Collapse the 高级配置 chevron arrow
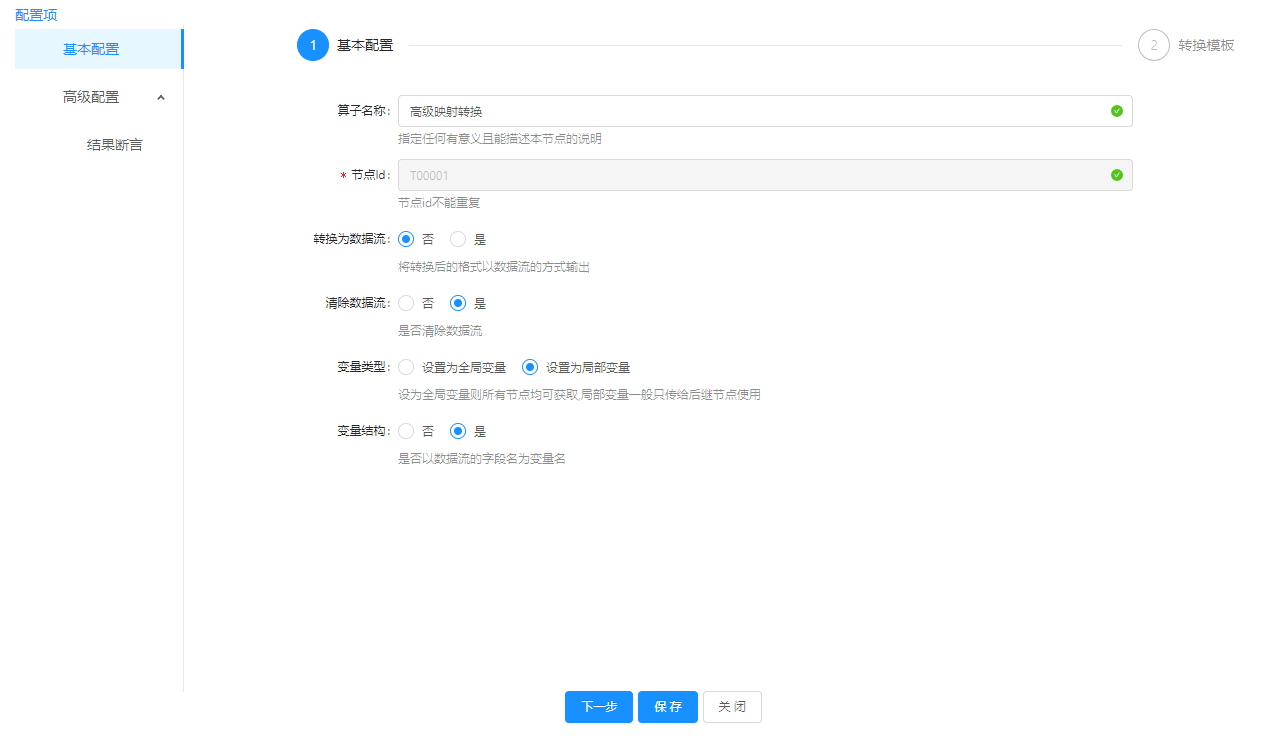 (x=161, y=97)
